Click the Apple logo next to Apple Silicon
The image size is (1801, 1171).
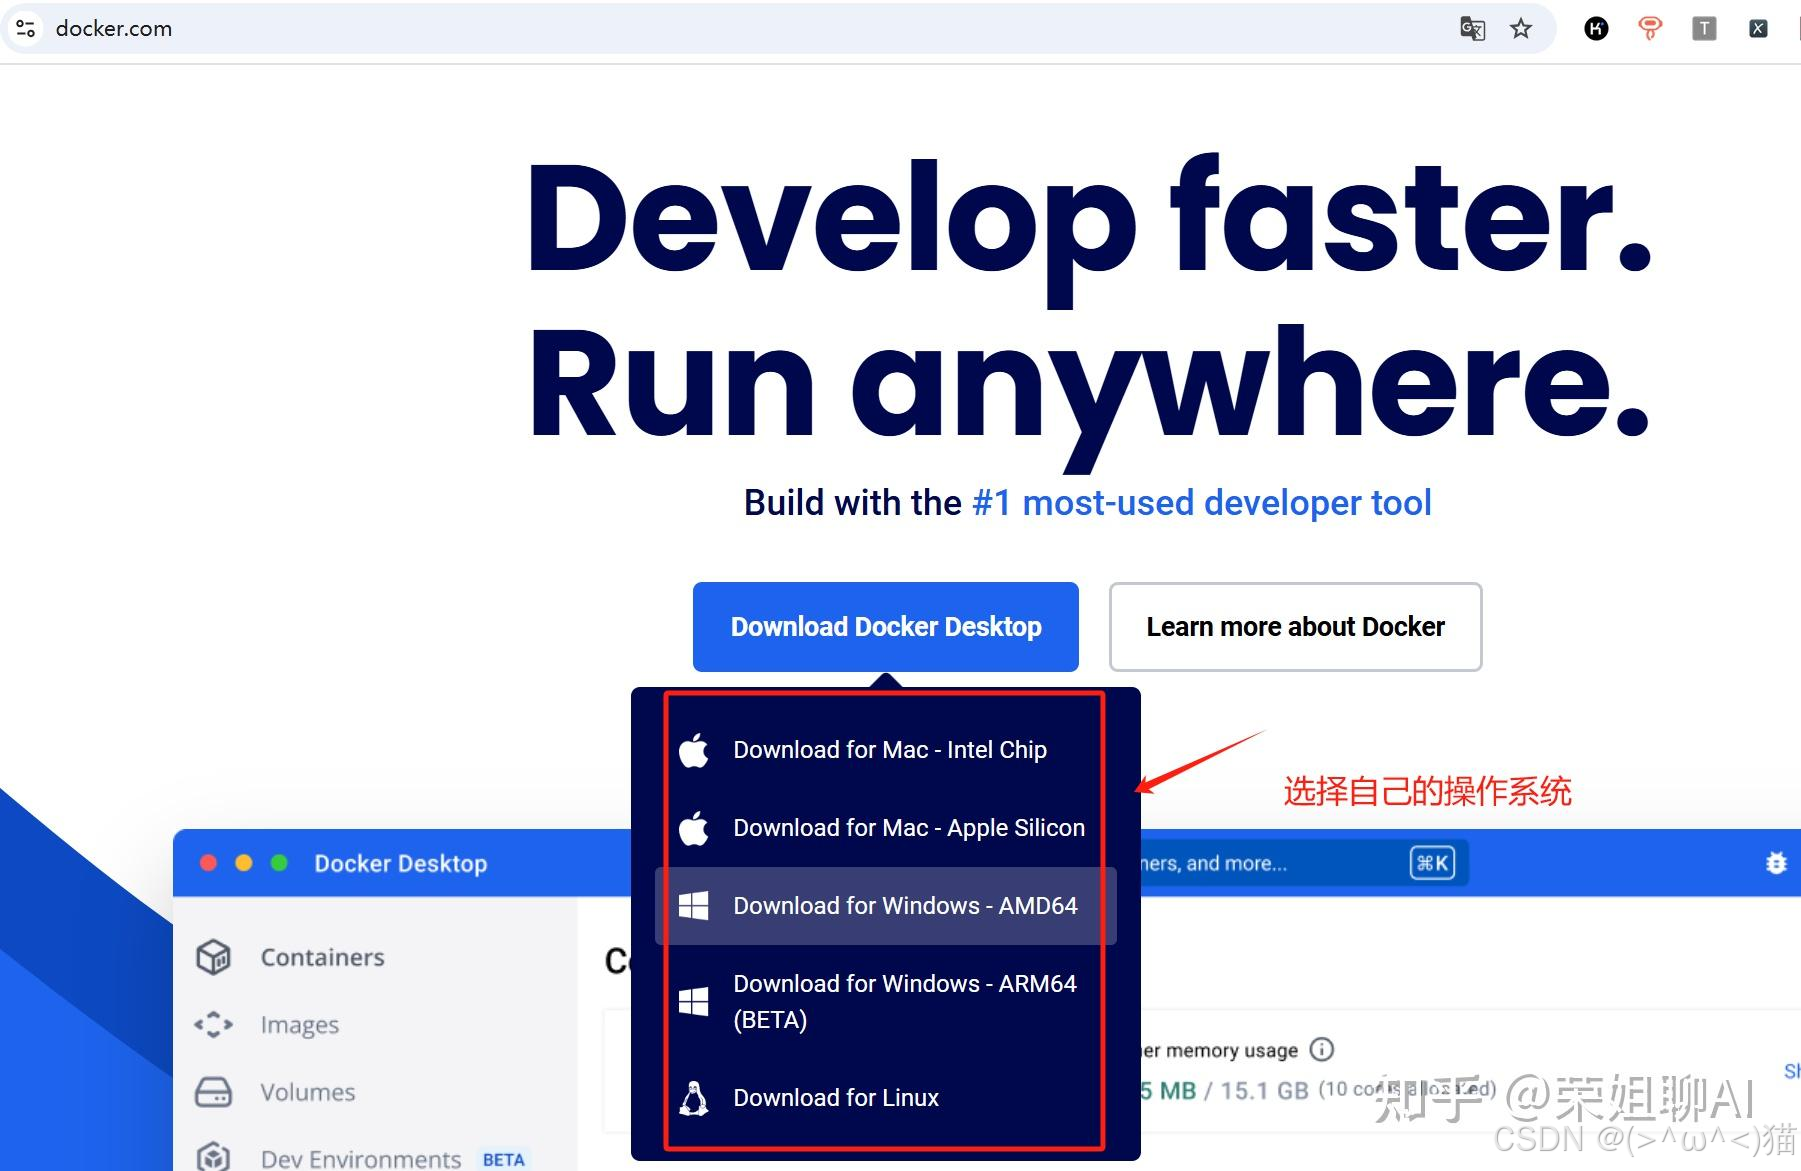click(694, 828)
